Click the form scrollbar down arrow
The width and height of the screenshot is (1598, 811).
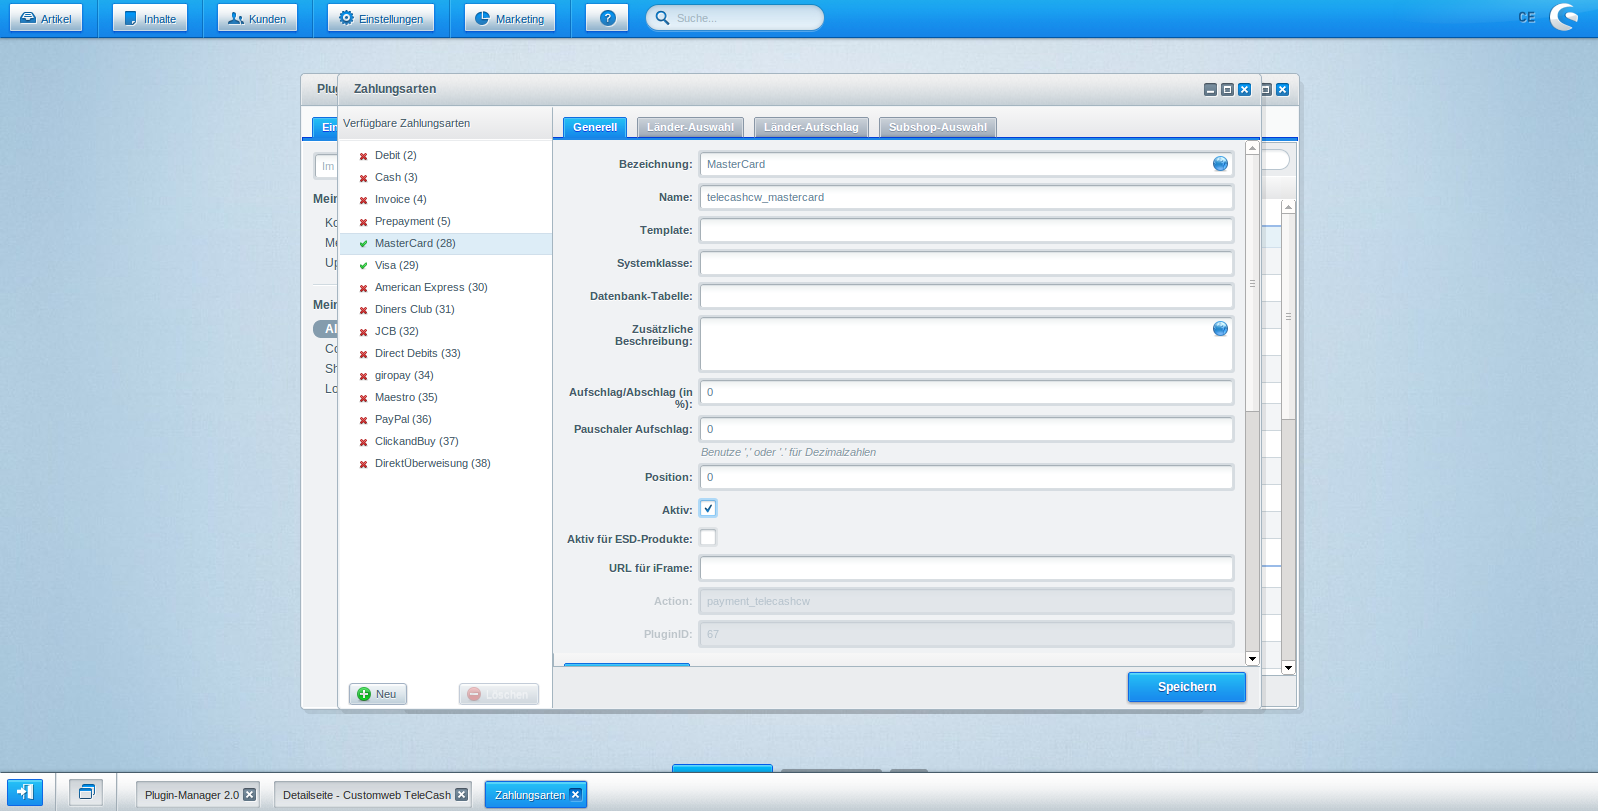click(1252, 658)
